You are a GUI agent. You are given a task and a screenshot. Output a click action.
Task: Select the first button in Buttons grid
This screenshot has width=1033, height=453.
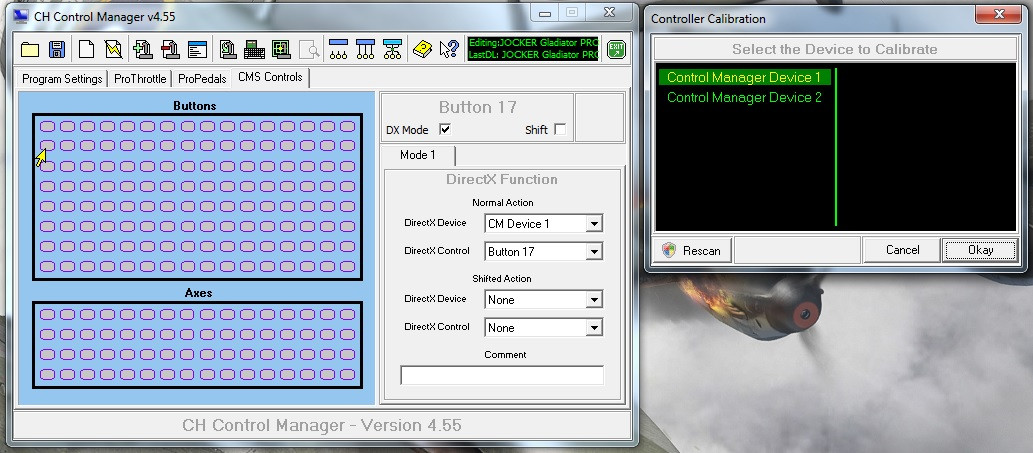[x=47, y=126]
